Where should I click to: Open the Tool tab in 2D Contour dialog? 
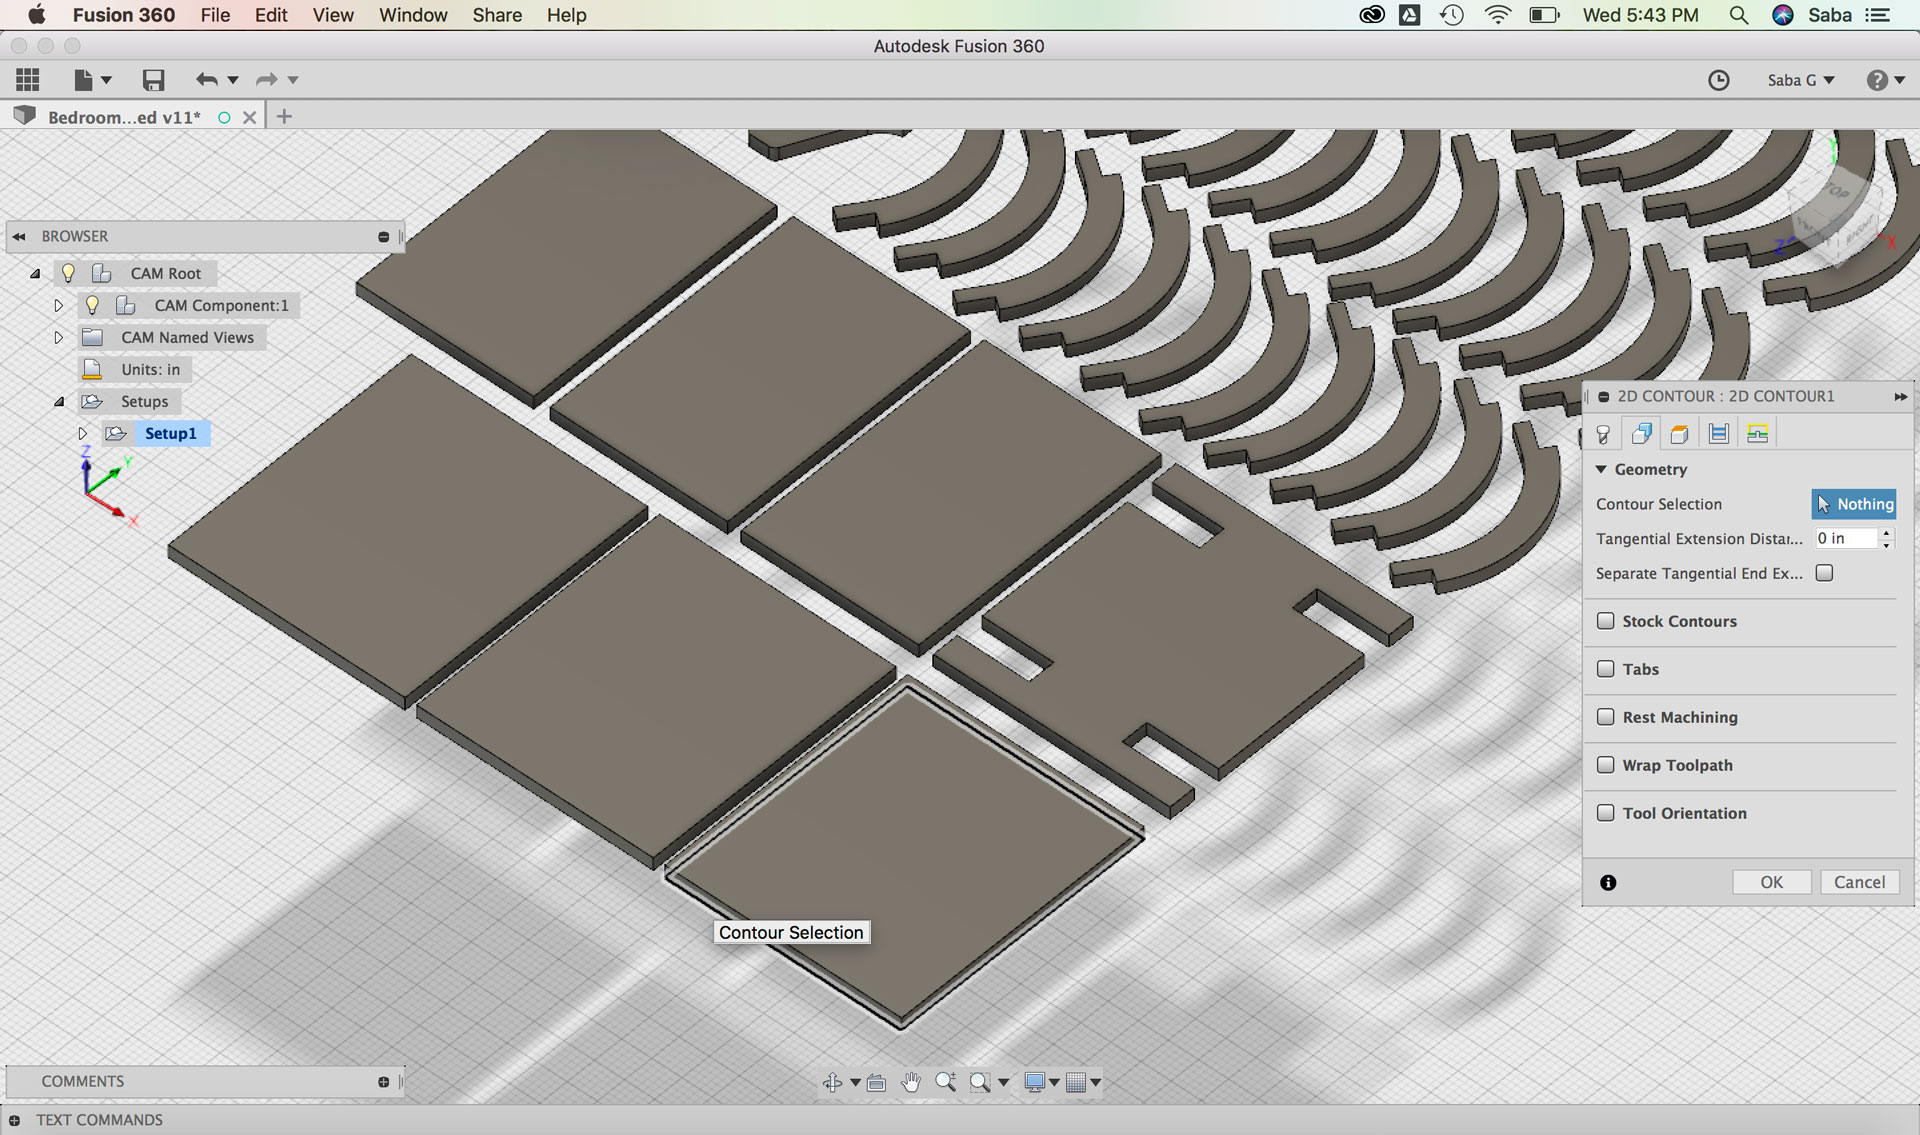point(1603,434)
